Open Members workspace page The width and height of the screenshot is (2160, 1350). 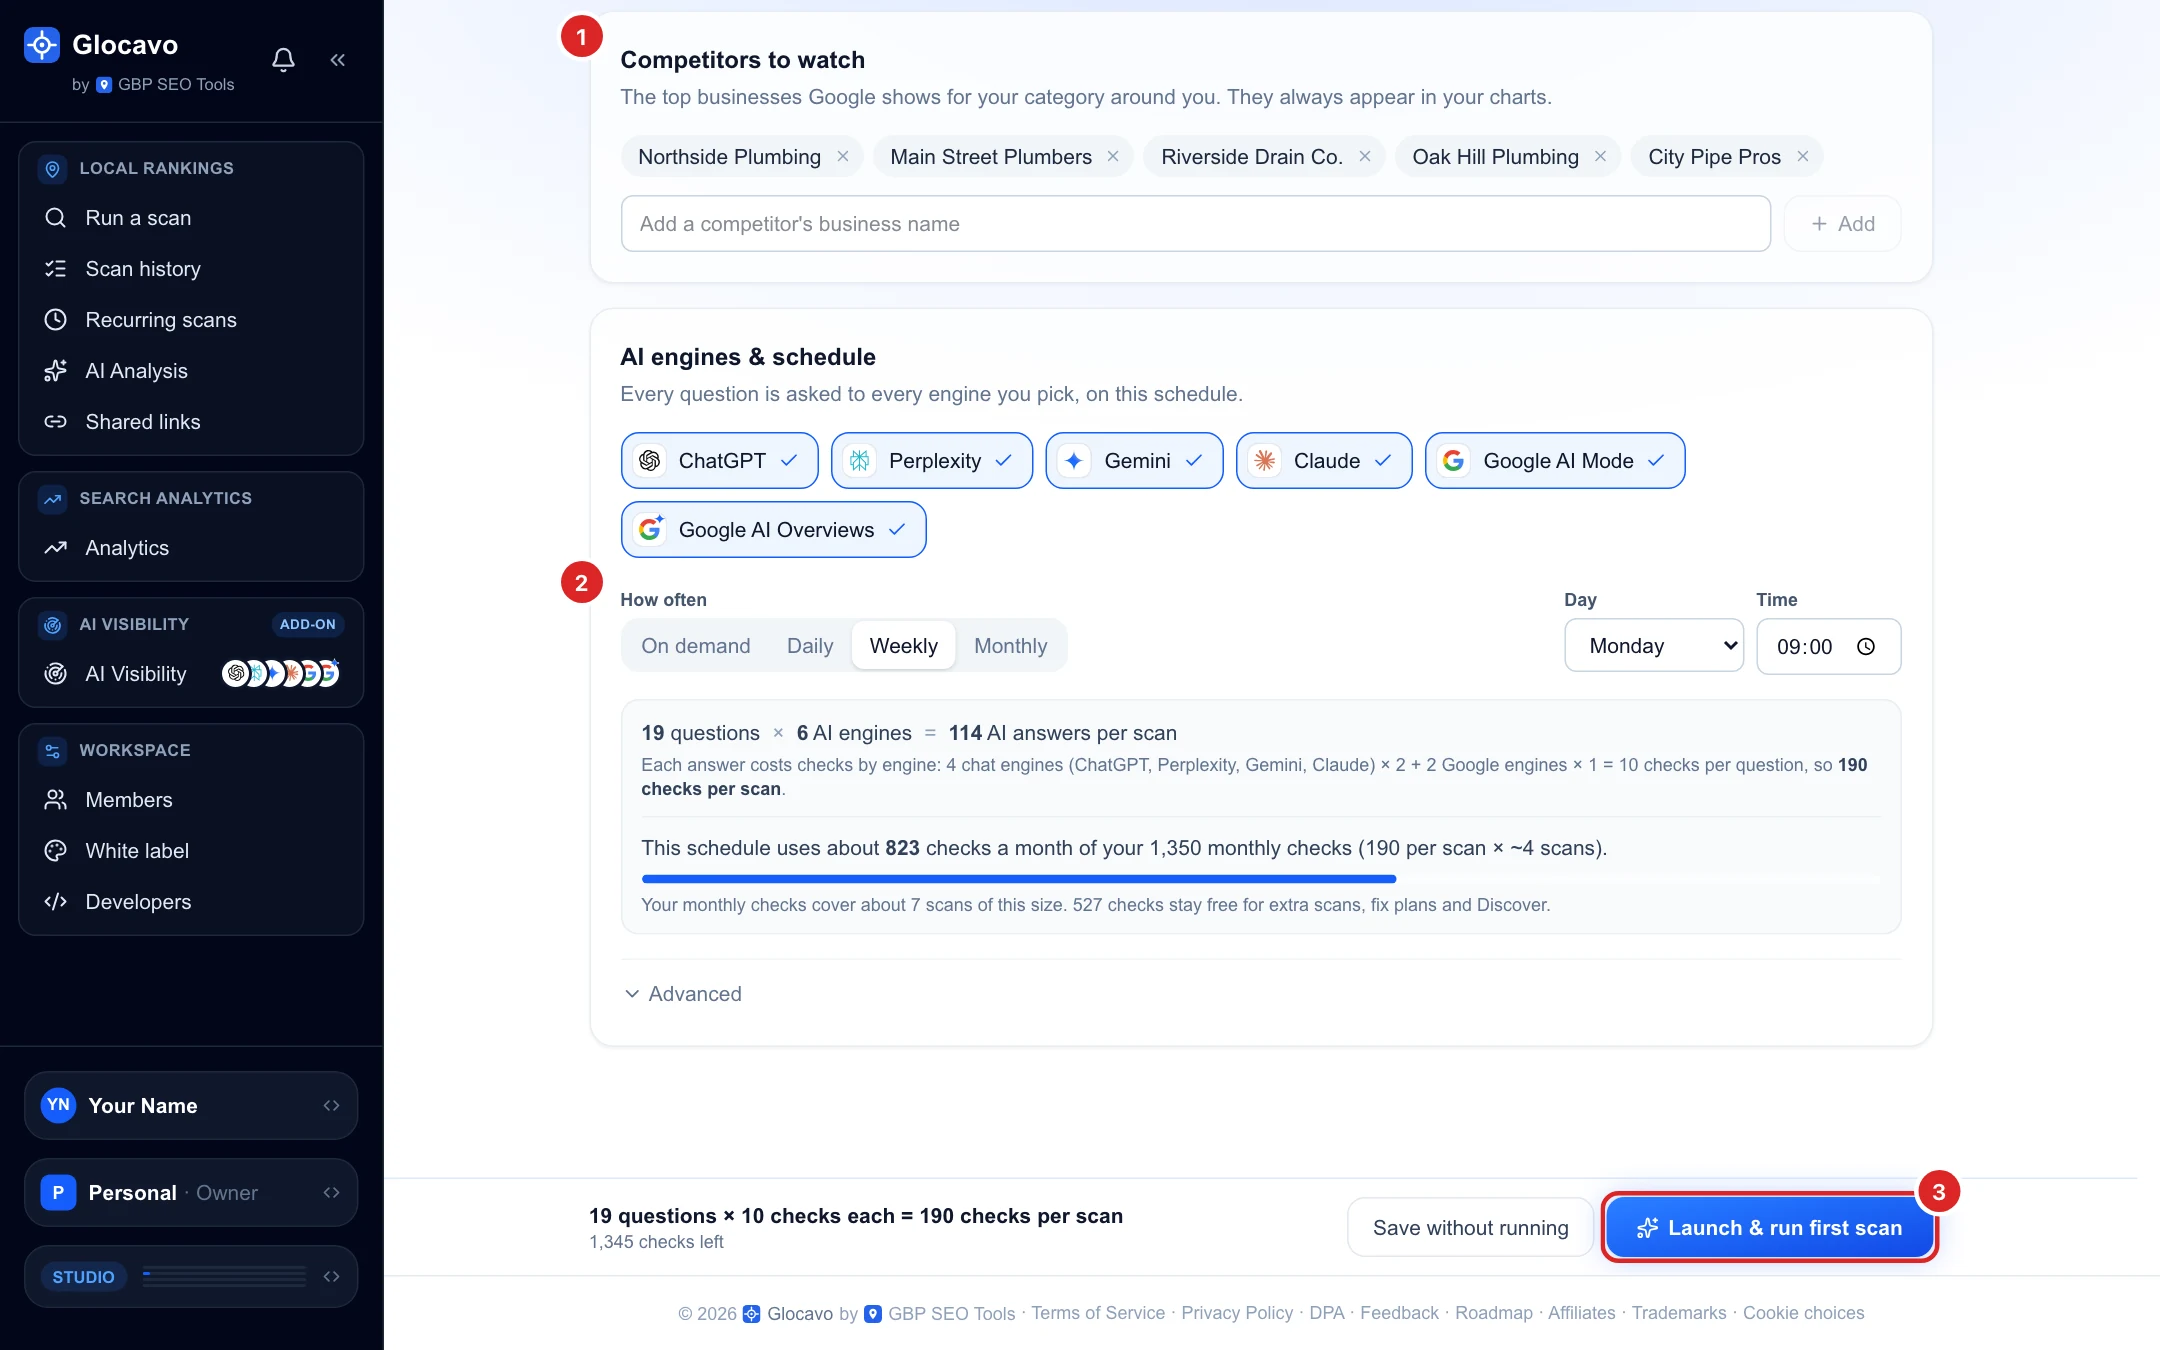click(191, 800)
